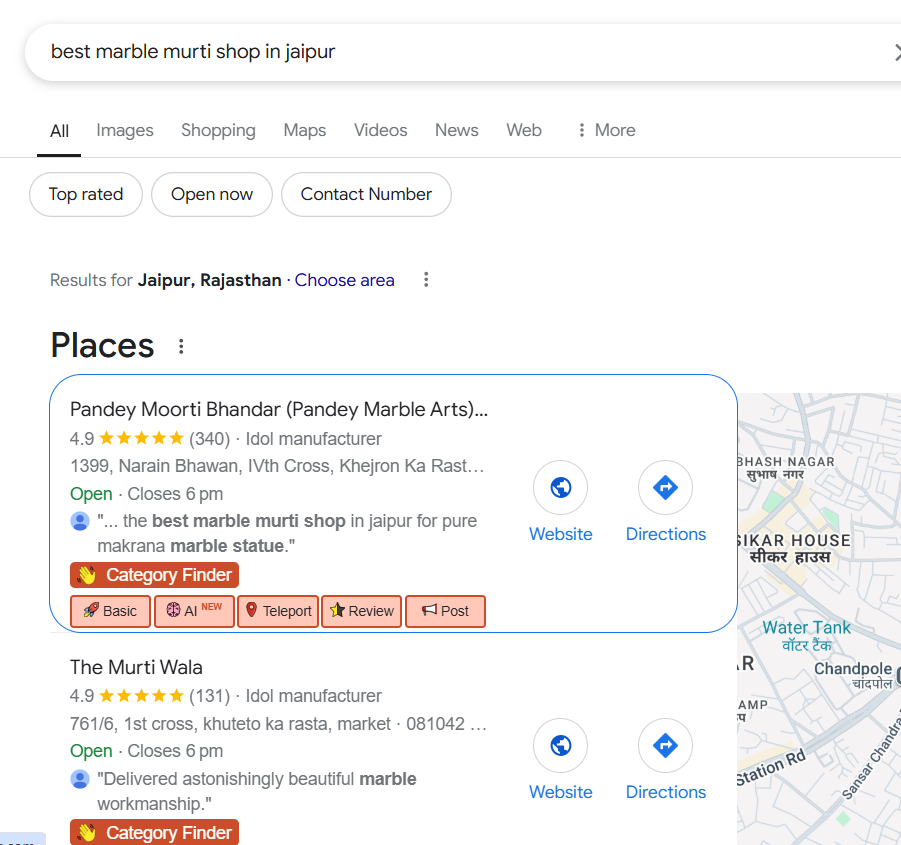Toggle the Top rated filter chip
The height and width of the screenshot is (845, 901).
pos(86,194)
